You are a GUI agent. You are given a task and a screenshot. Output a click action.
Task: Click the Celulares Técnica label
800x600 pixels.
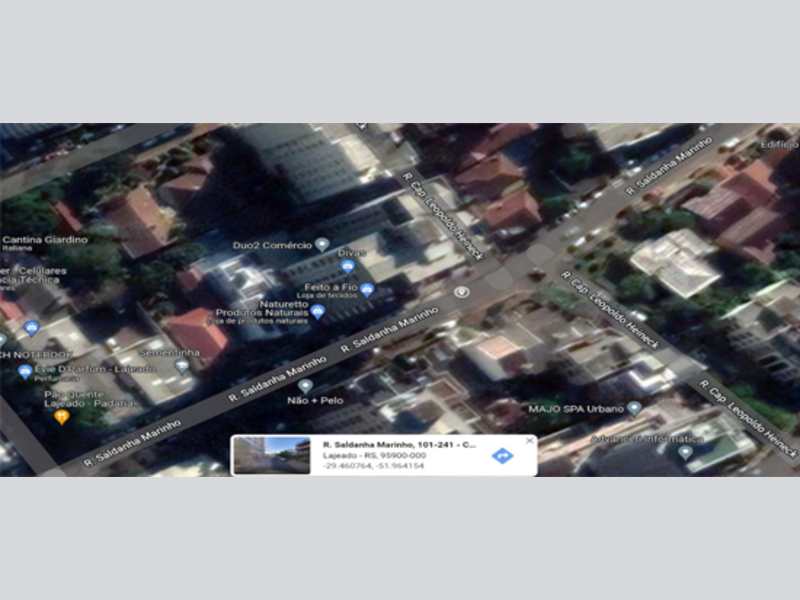pos(34,275)
